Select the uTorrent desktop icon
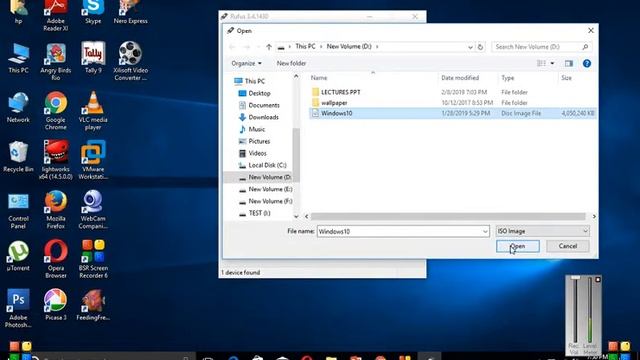 (18, 256)
